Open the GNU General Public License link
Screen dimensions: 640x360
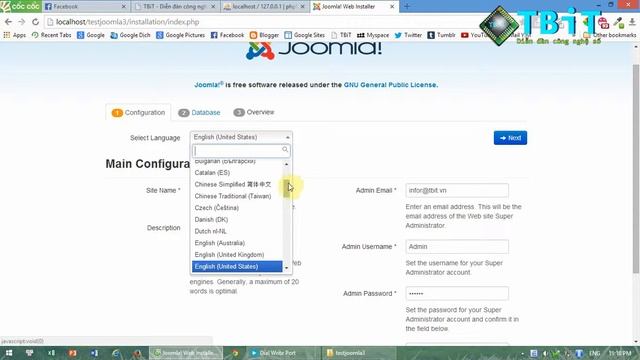390,85
